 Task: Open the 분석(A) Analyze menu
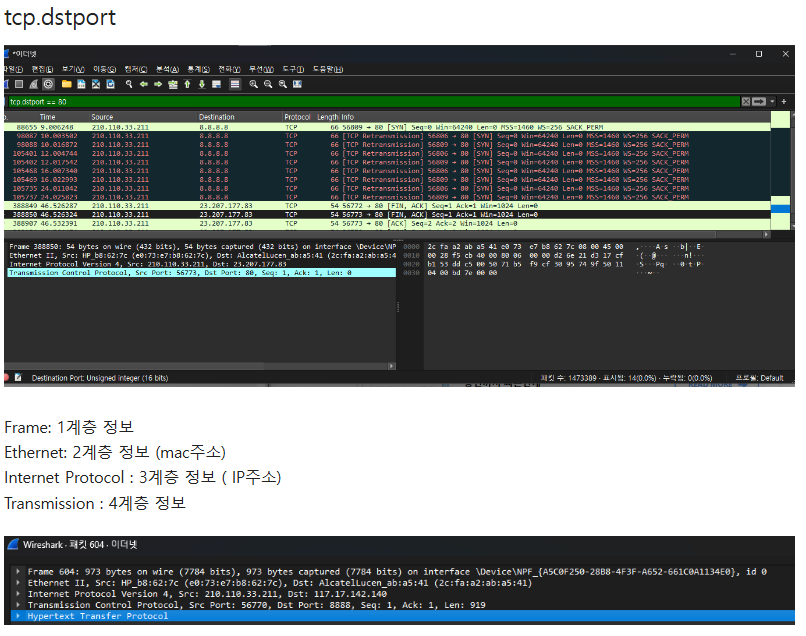(x=168, y=69)
